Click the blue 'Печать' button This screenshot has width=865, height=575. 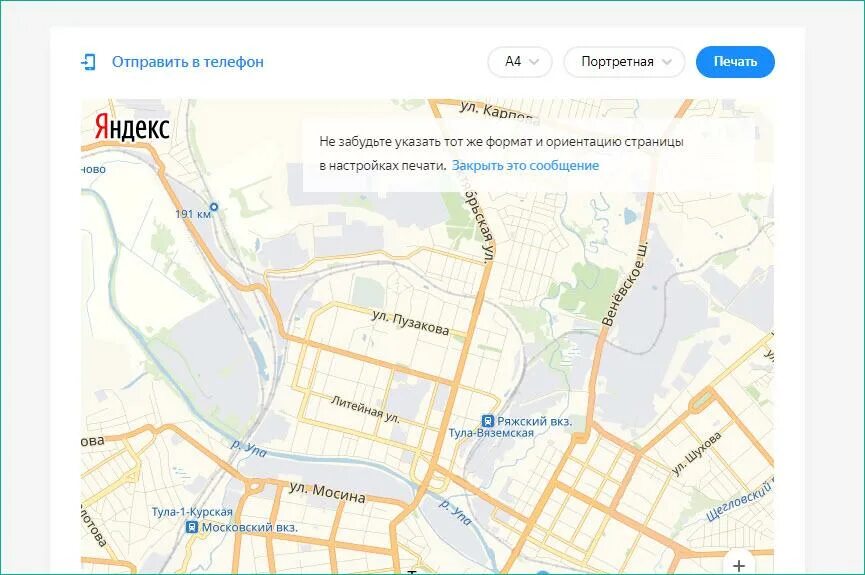[735, 62]
